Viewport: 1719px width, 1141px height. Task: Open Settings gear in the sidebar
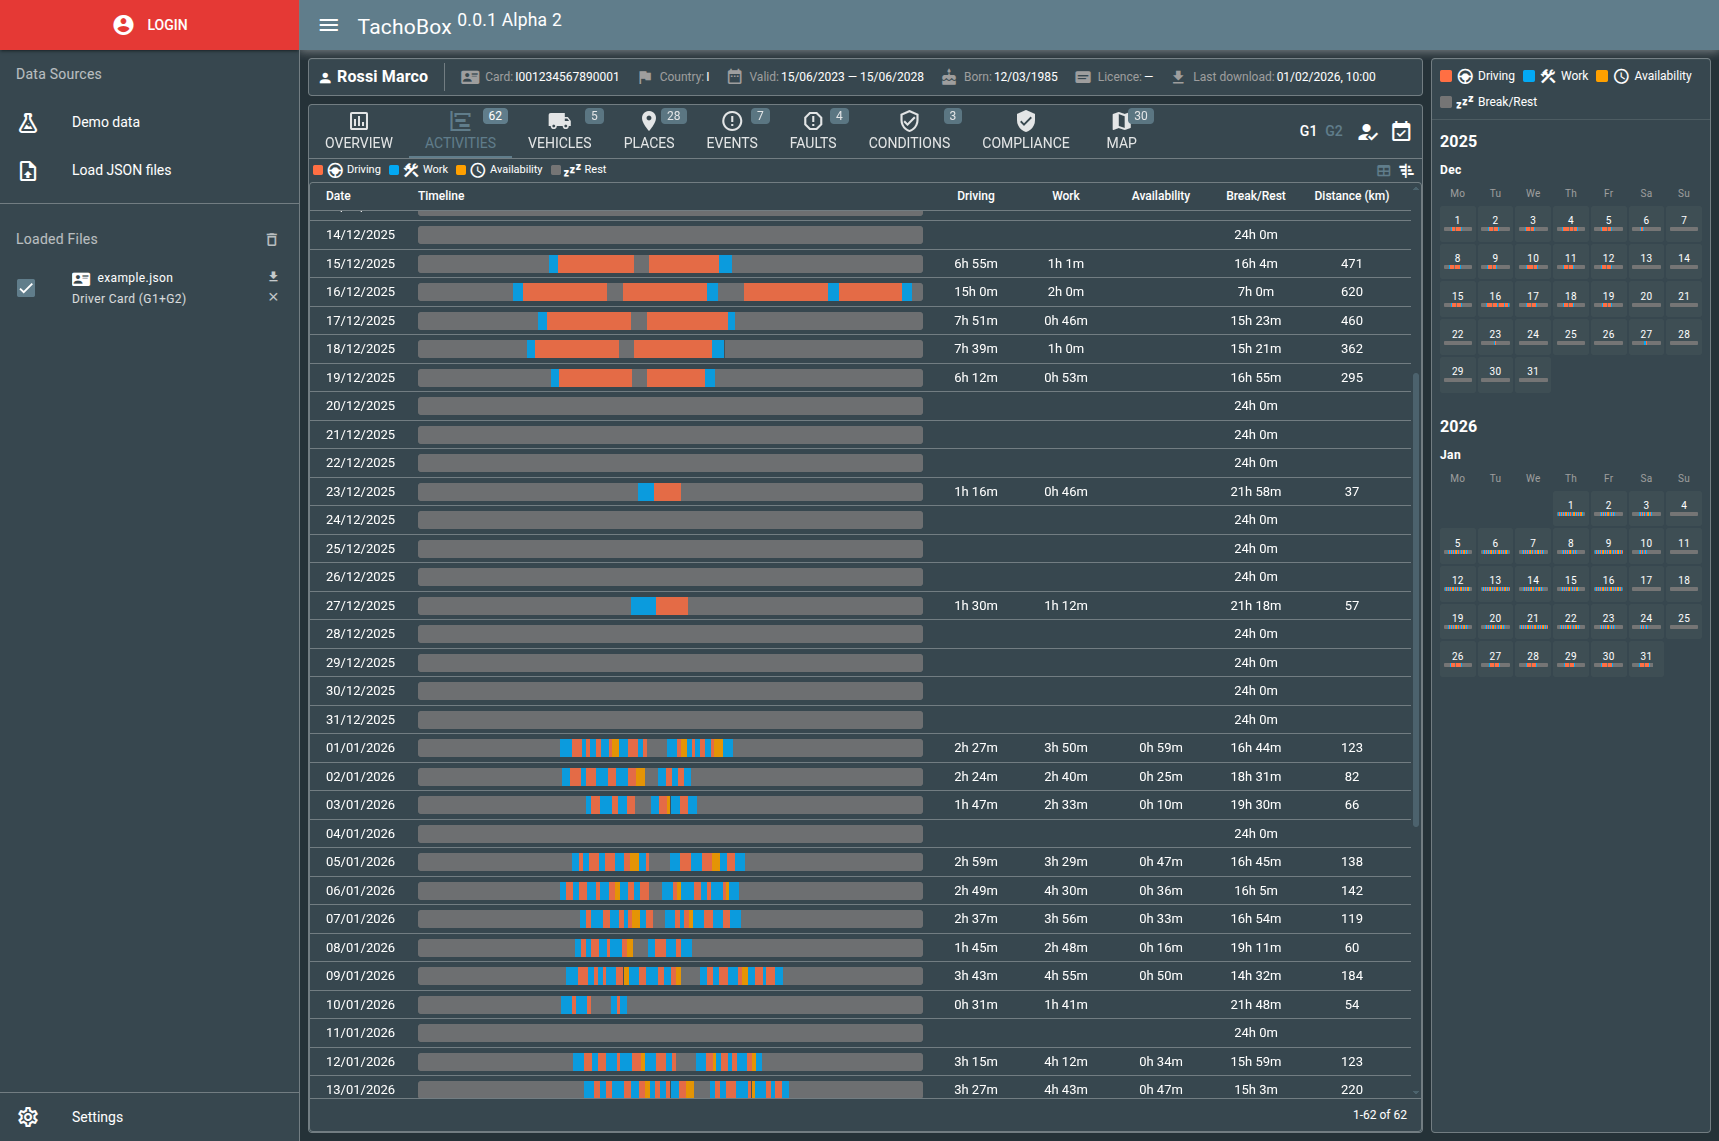28,1117
